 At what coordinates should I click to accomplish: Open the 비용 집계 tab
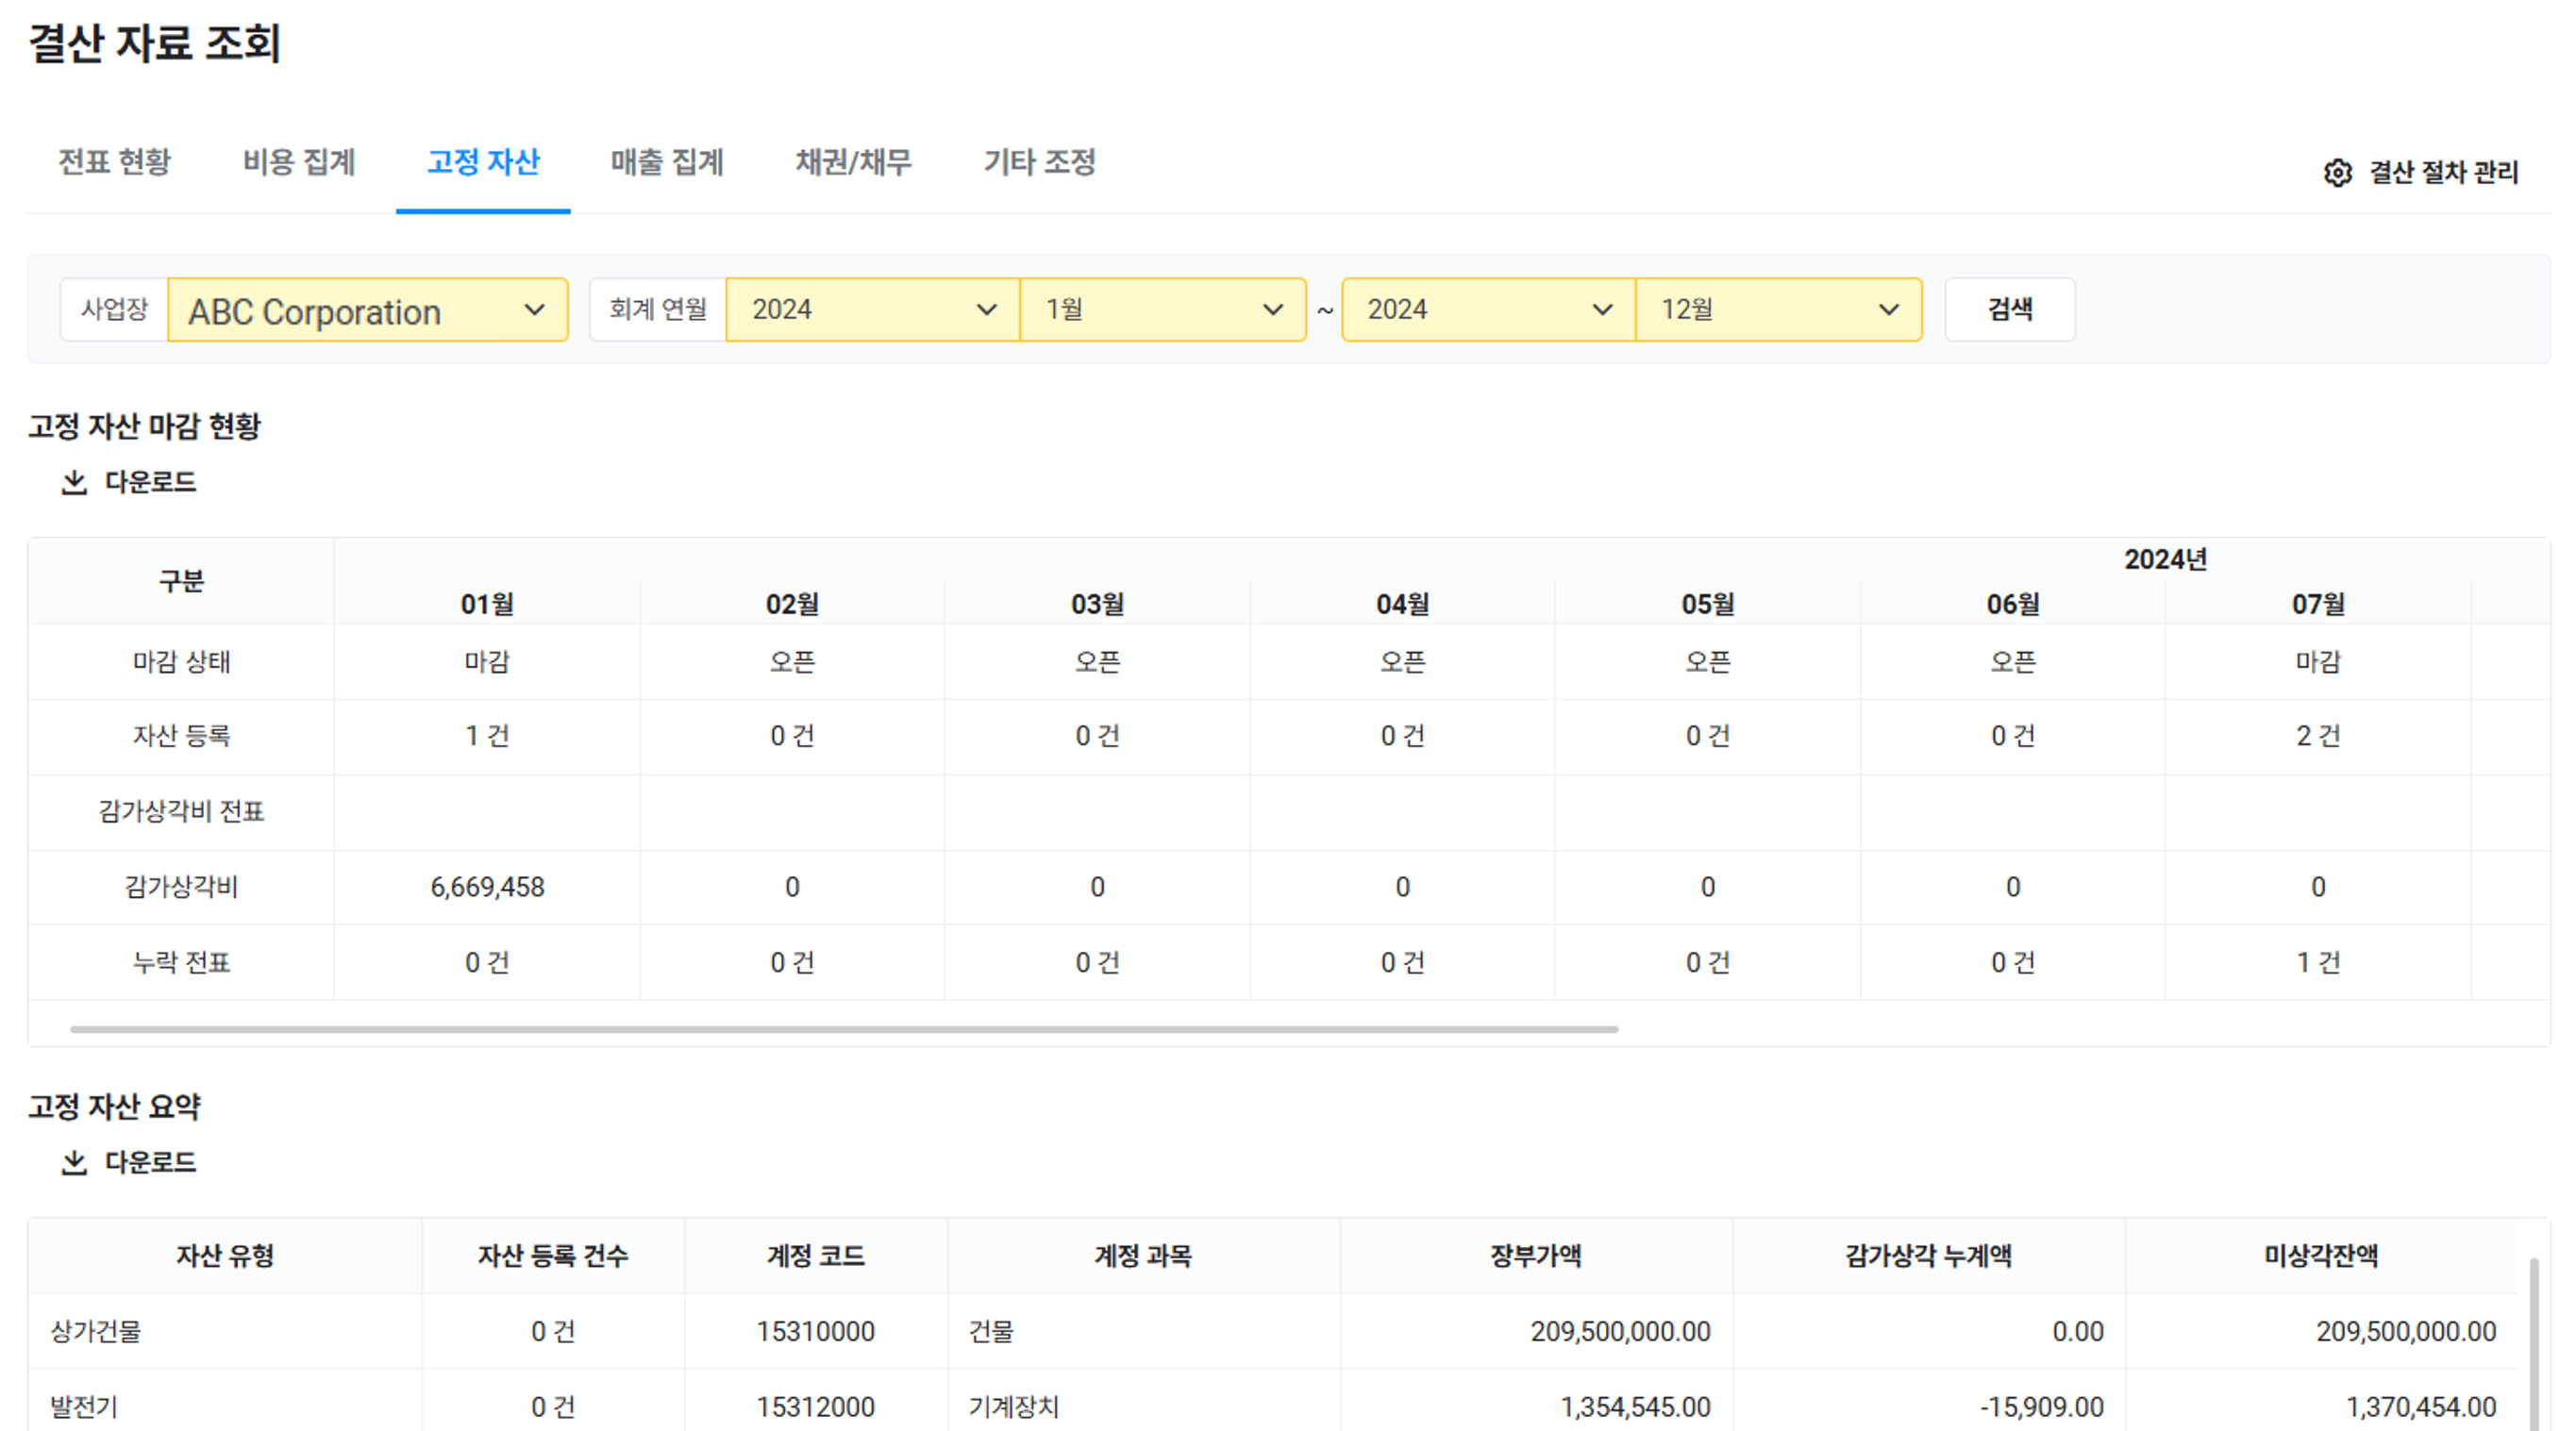coord(299,162)
